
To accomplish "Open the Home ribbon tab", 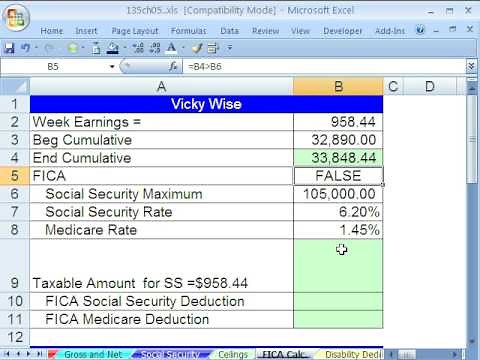I will [x=52, y=31].
